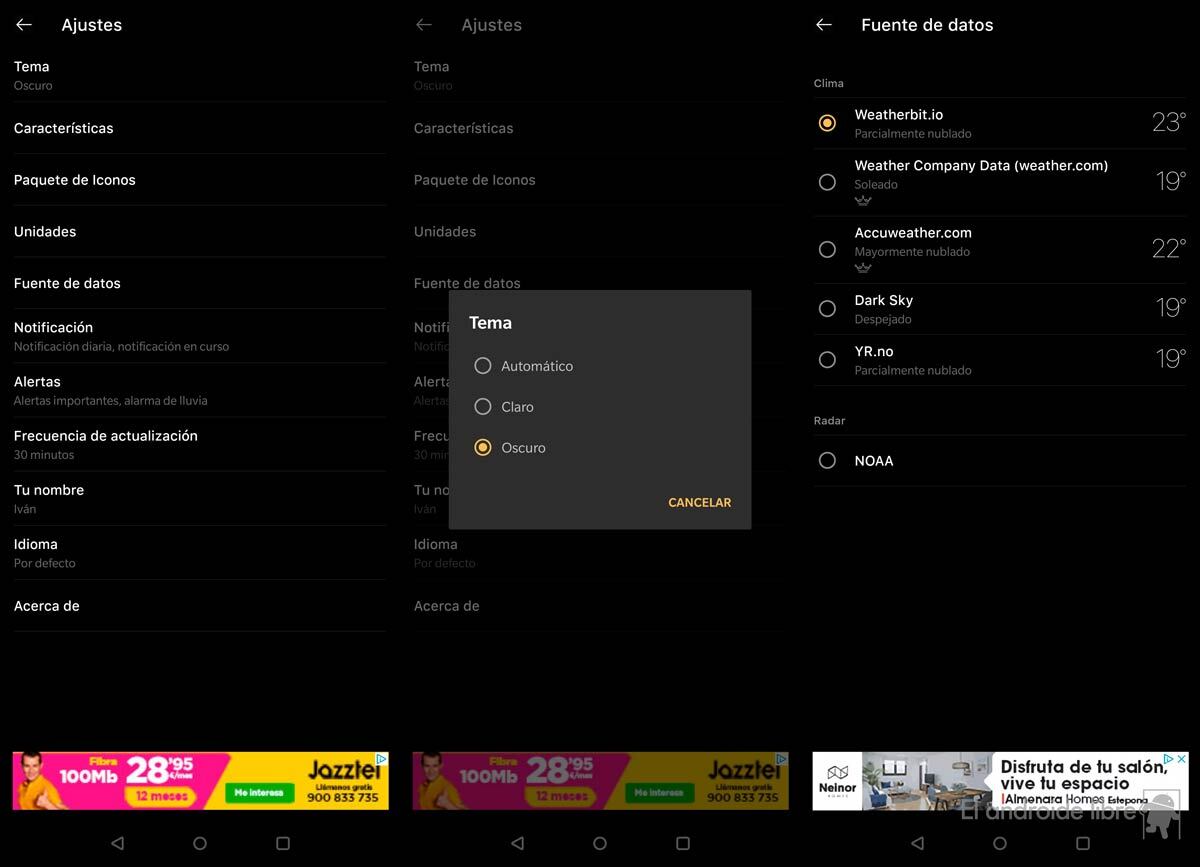
Task: Tap CANCELAR in Tema dialog
Action: (700, 503)
